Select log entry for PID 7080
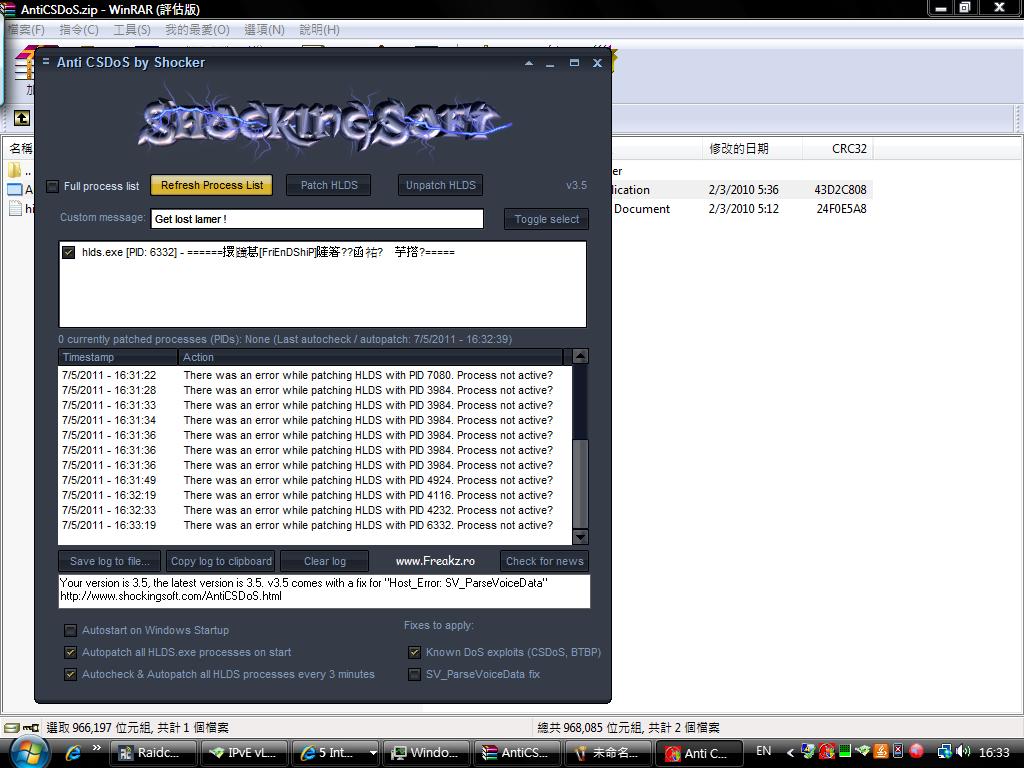 coord(314,375)
